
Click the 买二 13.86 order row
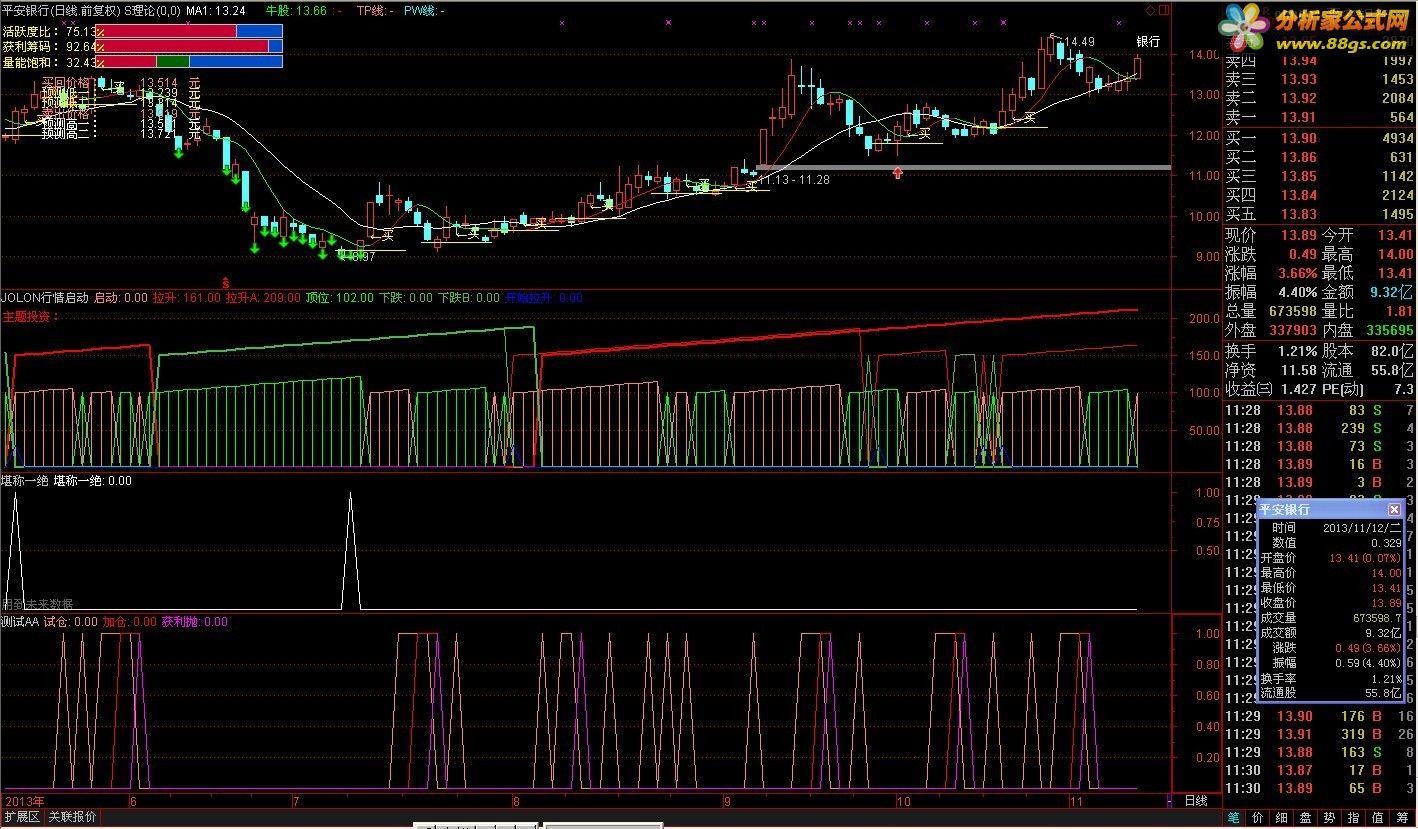tap(1320, 158)
